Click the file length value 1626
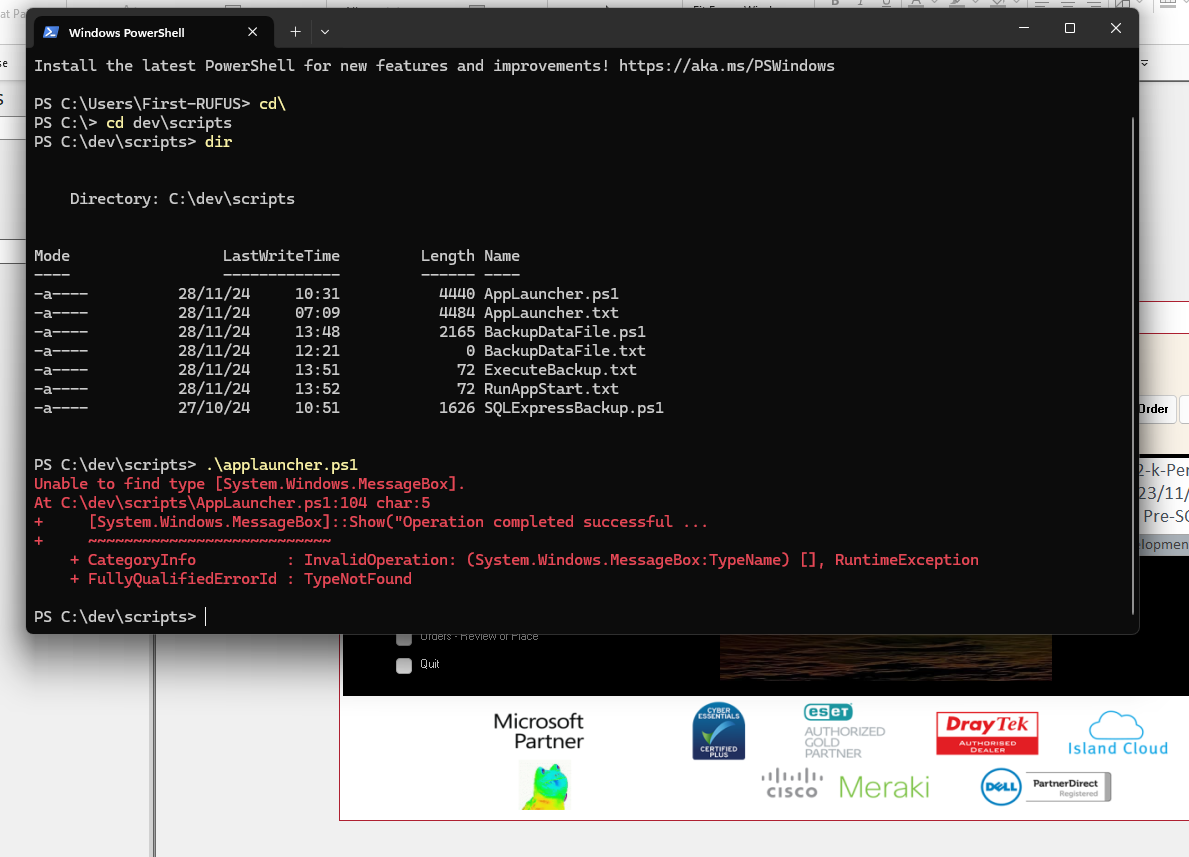 (x=456, y=408)
